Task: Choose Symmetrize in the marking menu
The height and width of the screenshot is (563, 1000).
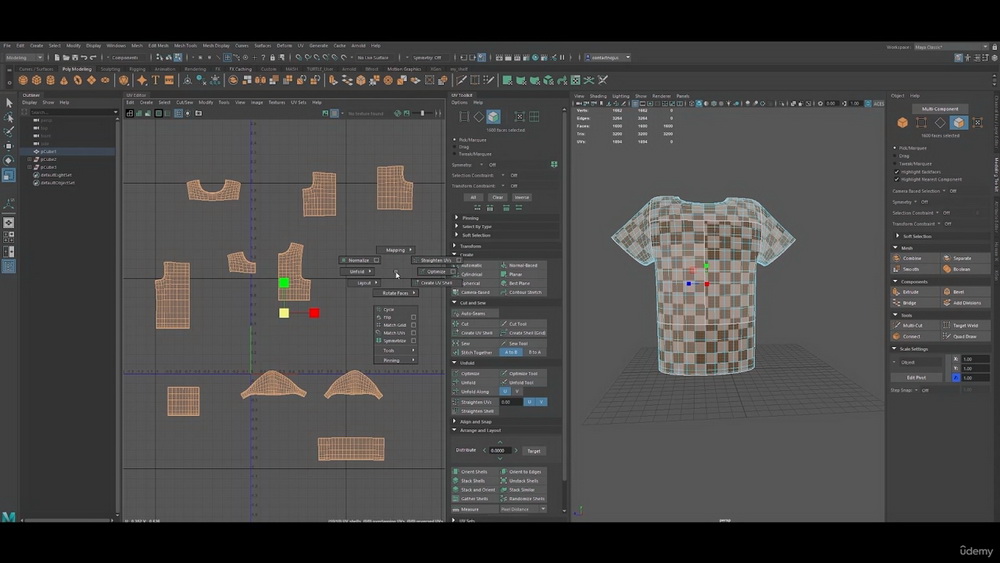Action: (395, 340)
